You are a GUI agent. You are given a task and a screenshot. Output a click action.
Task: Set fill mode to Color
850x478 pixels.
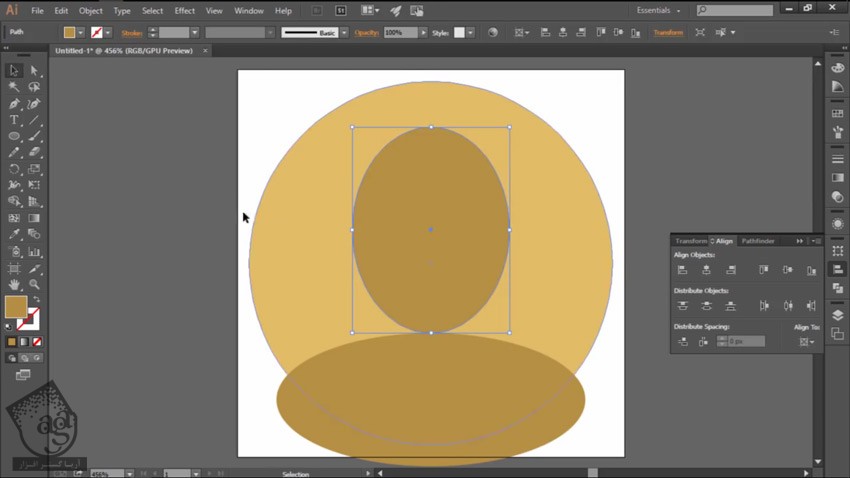(11, 342)
